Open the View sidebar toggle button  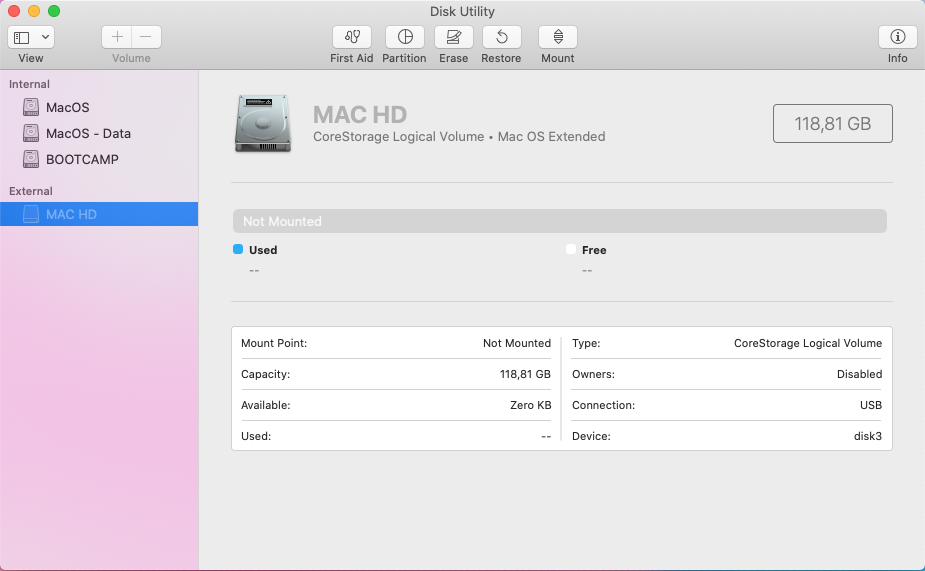(x=22, y=37)
